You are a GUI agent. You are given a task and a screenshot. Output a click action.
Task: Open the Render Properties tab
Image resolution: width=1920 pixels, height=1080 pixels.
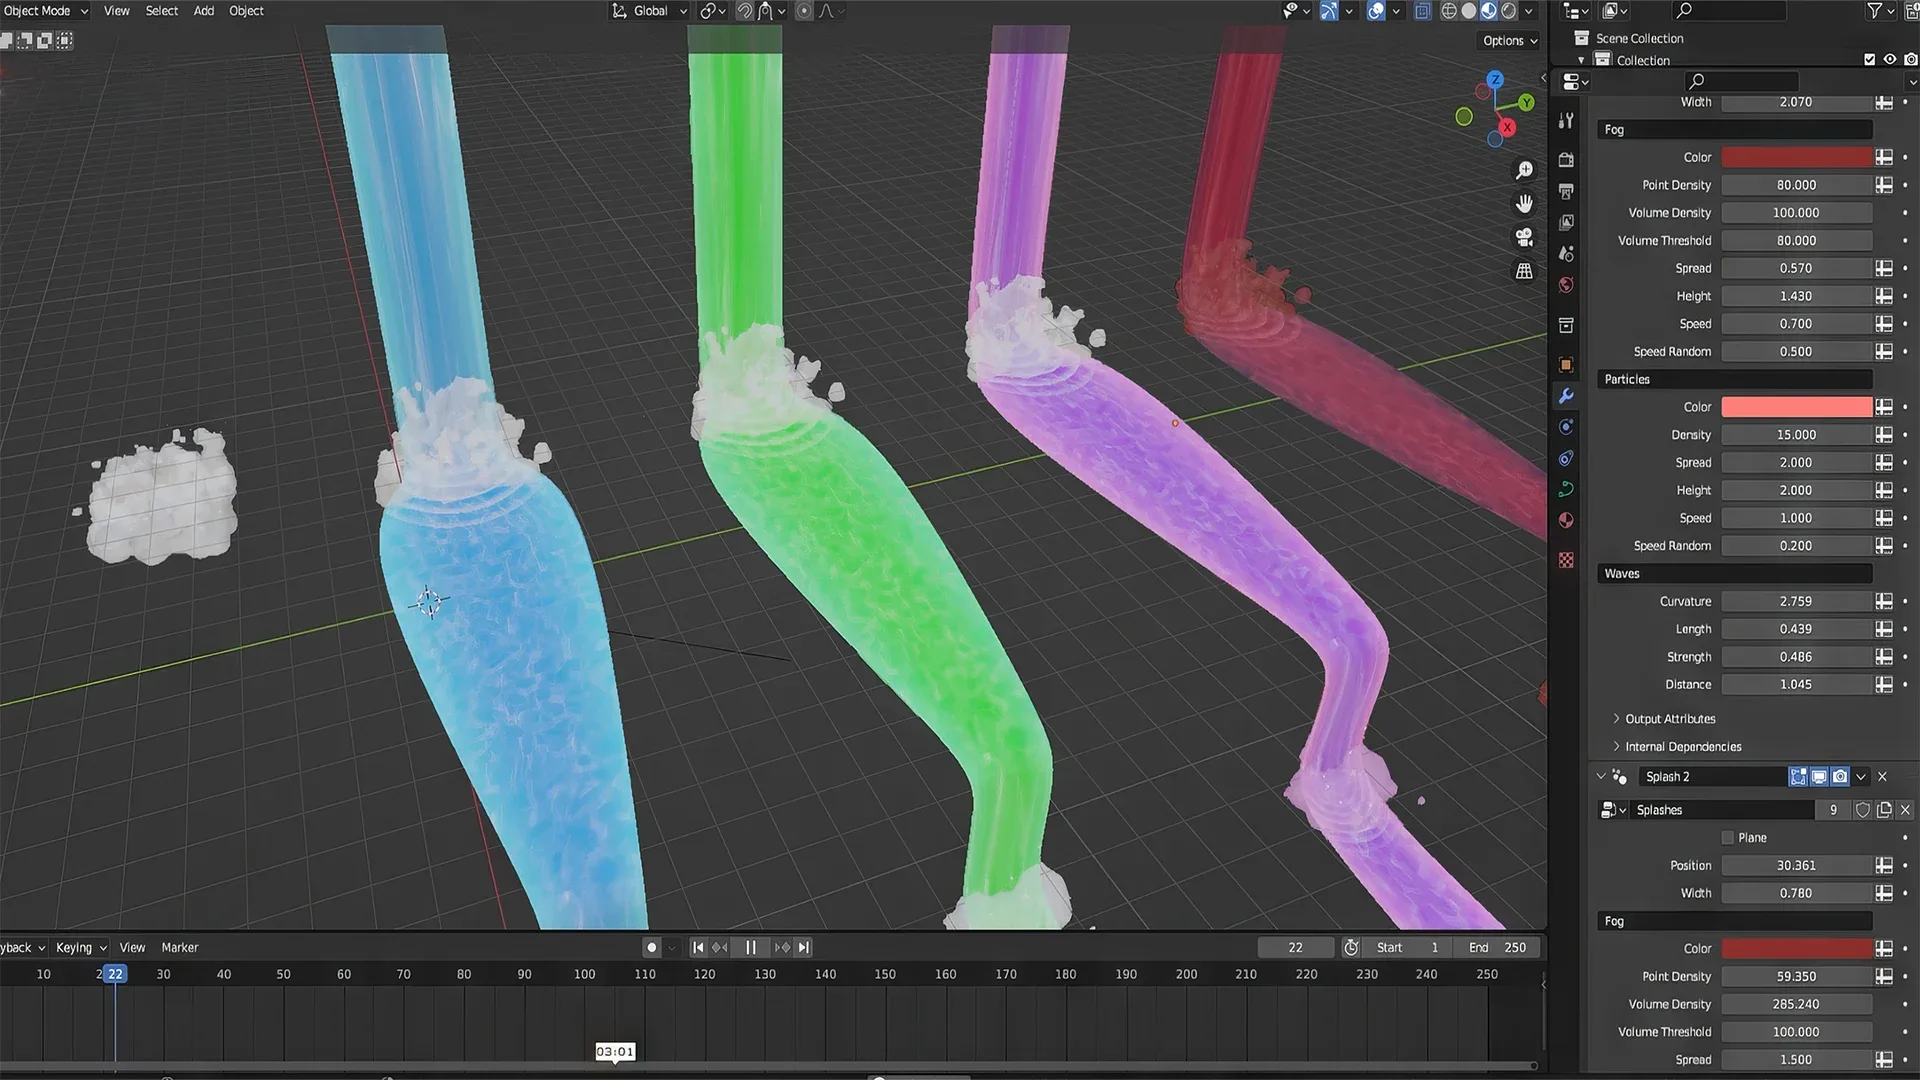pos(1566,159)
